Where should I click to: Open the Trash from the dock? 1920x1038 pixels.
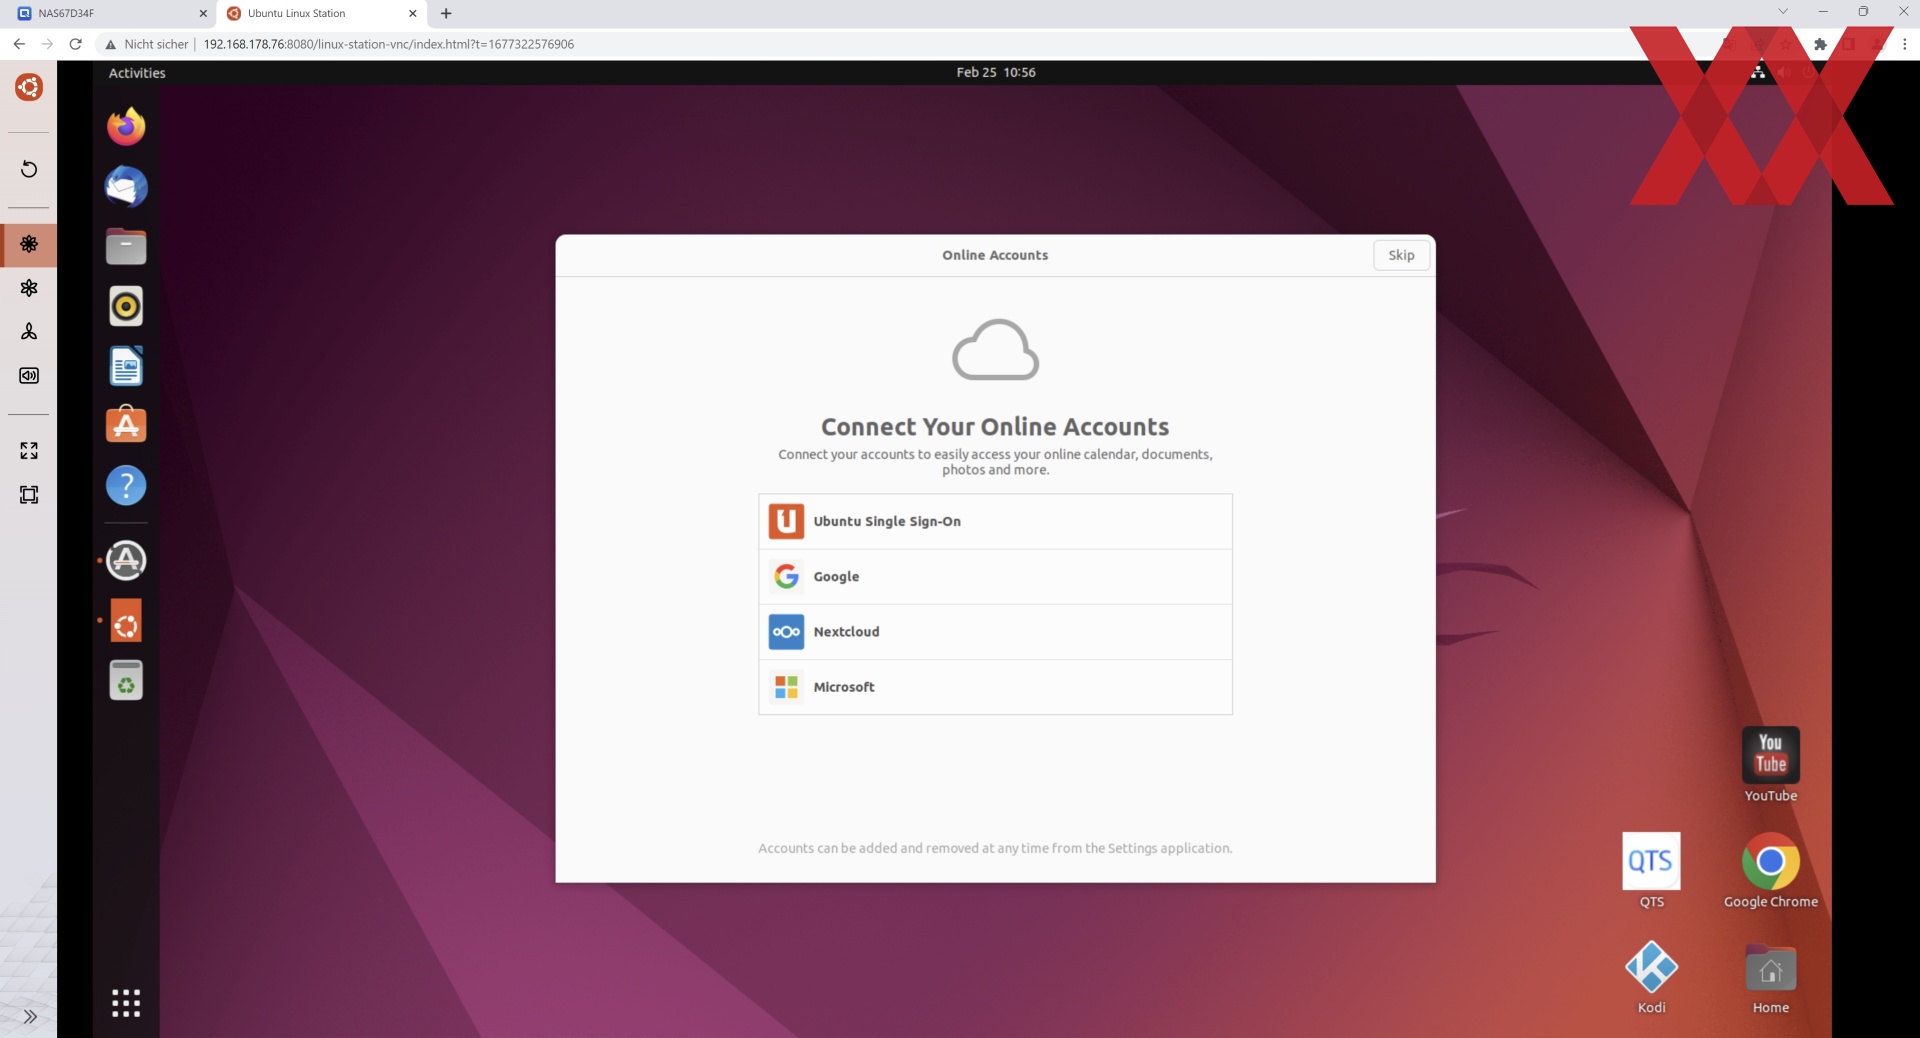(126, 680)
